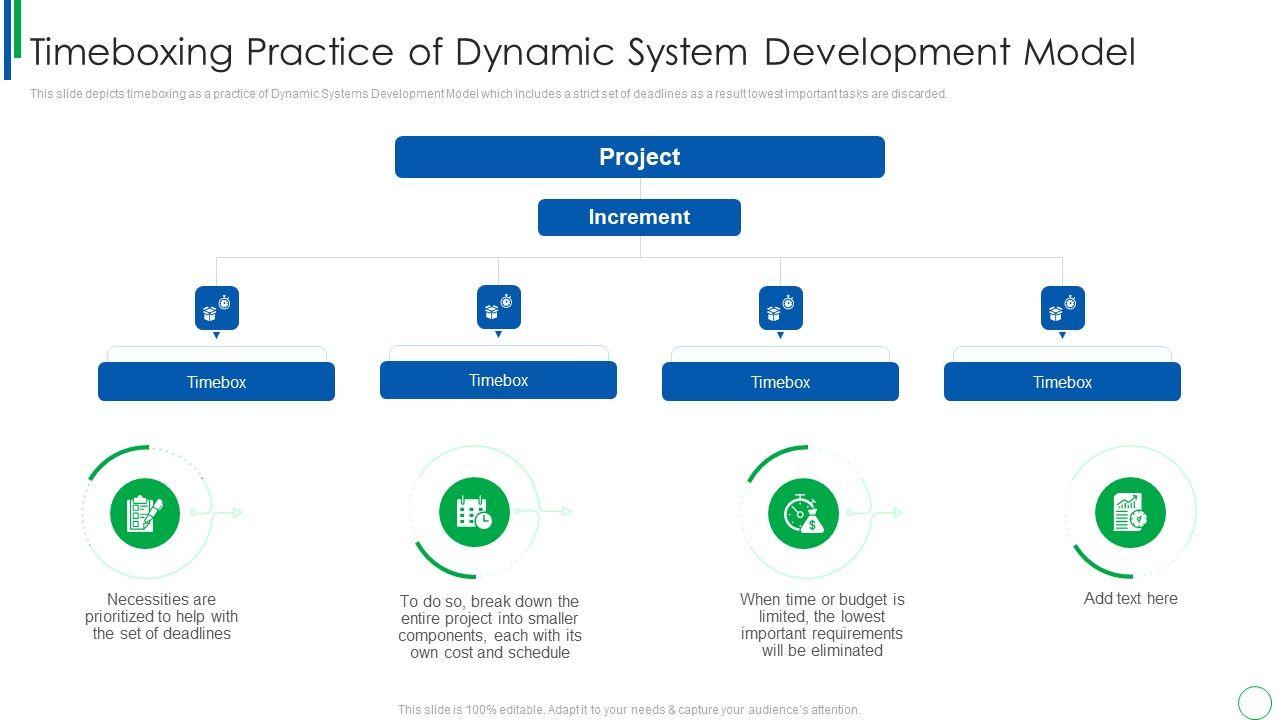Select the third blue box-and-timer icon from left
This screenshot has width=1280, height=720.
click(x=780, y=308)
